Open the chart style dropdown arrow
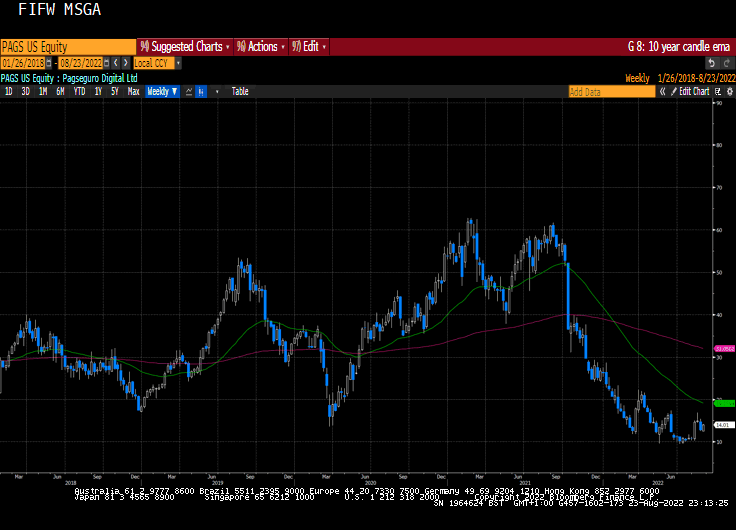Viewport: 736px width, 530px height. [x=217, y=92]
